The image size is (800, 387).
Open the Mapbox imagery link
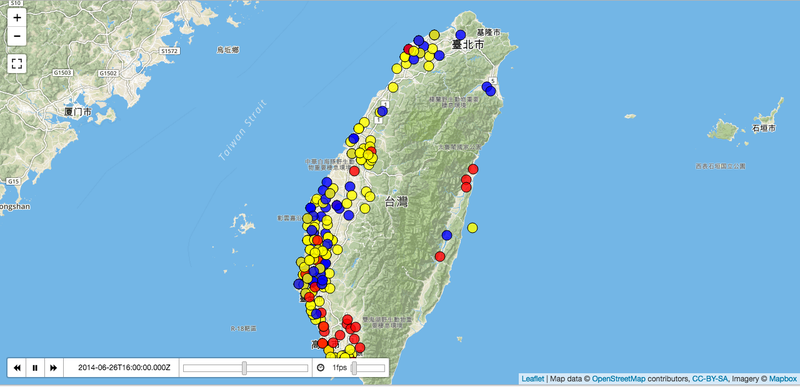pyautogui.click(x=783, y=379)
